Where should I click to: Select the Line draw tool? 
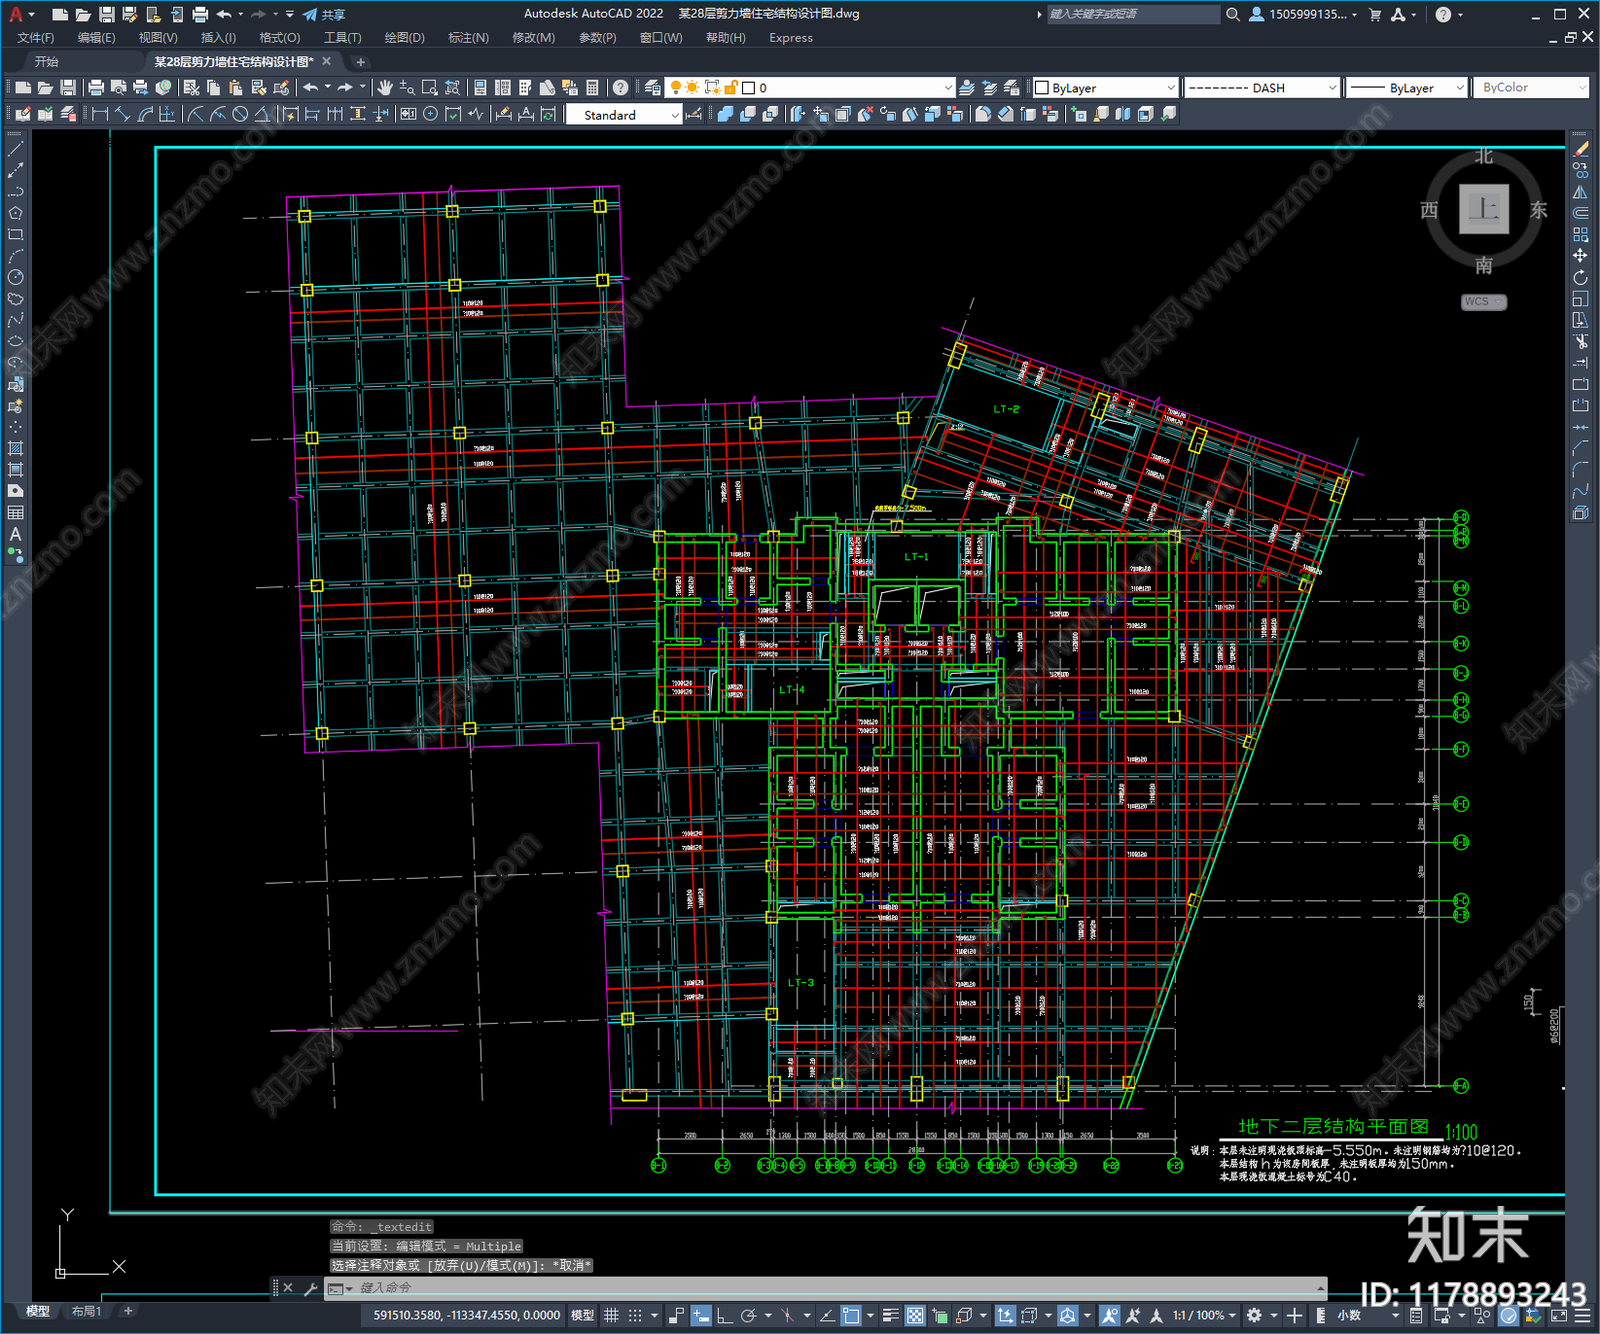pos(15,149)
